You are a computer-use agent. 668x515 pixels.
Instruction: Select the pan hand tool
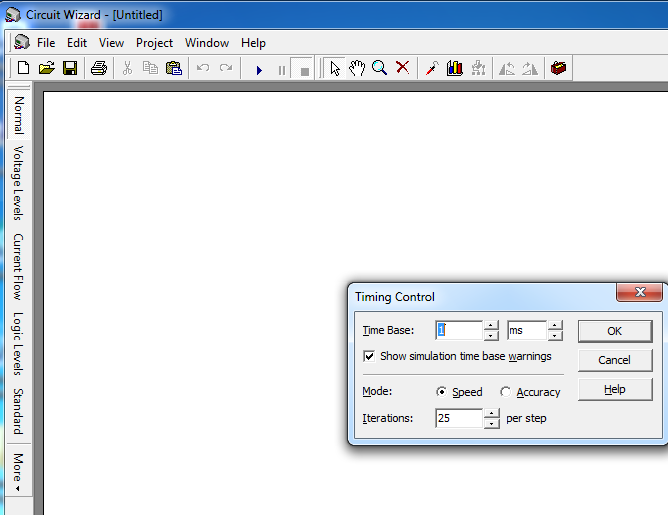(357, 68)
